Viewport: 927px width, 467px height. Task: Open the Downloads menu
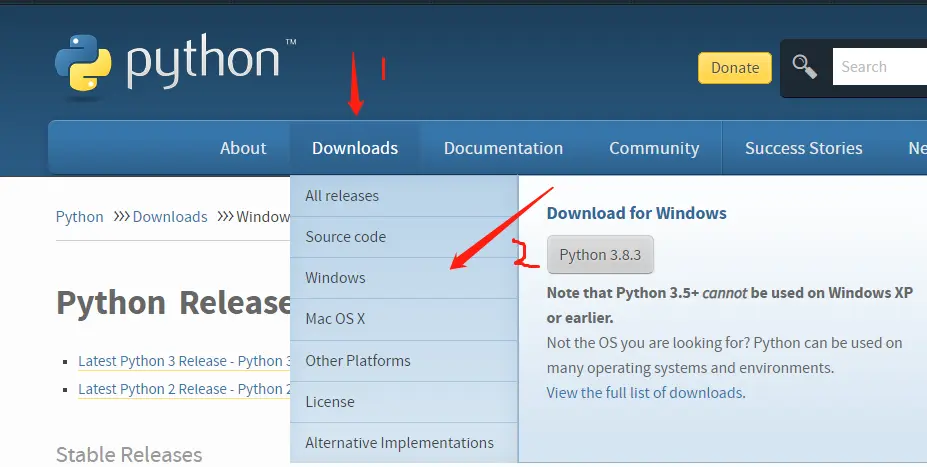355,148
